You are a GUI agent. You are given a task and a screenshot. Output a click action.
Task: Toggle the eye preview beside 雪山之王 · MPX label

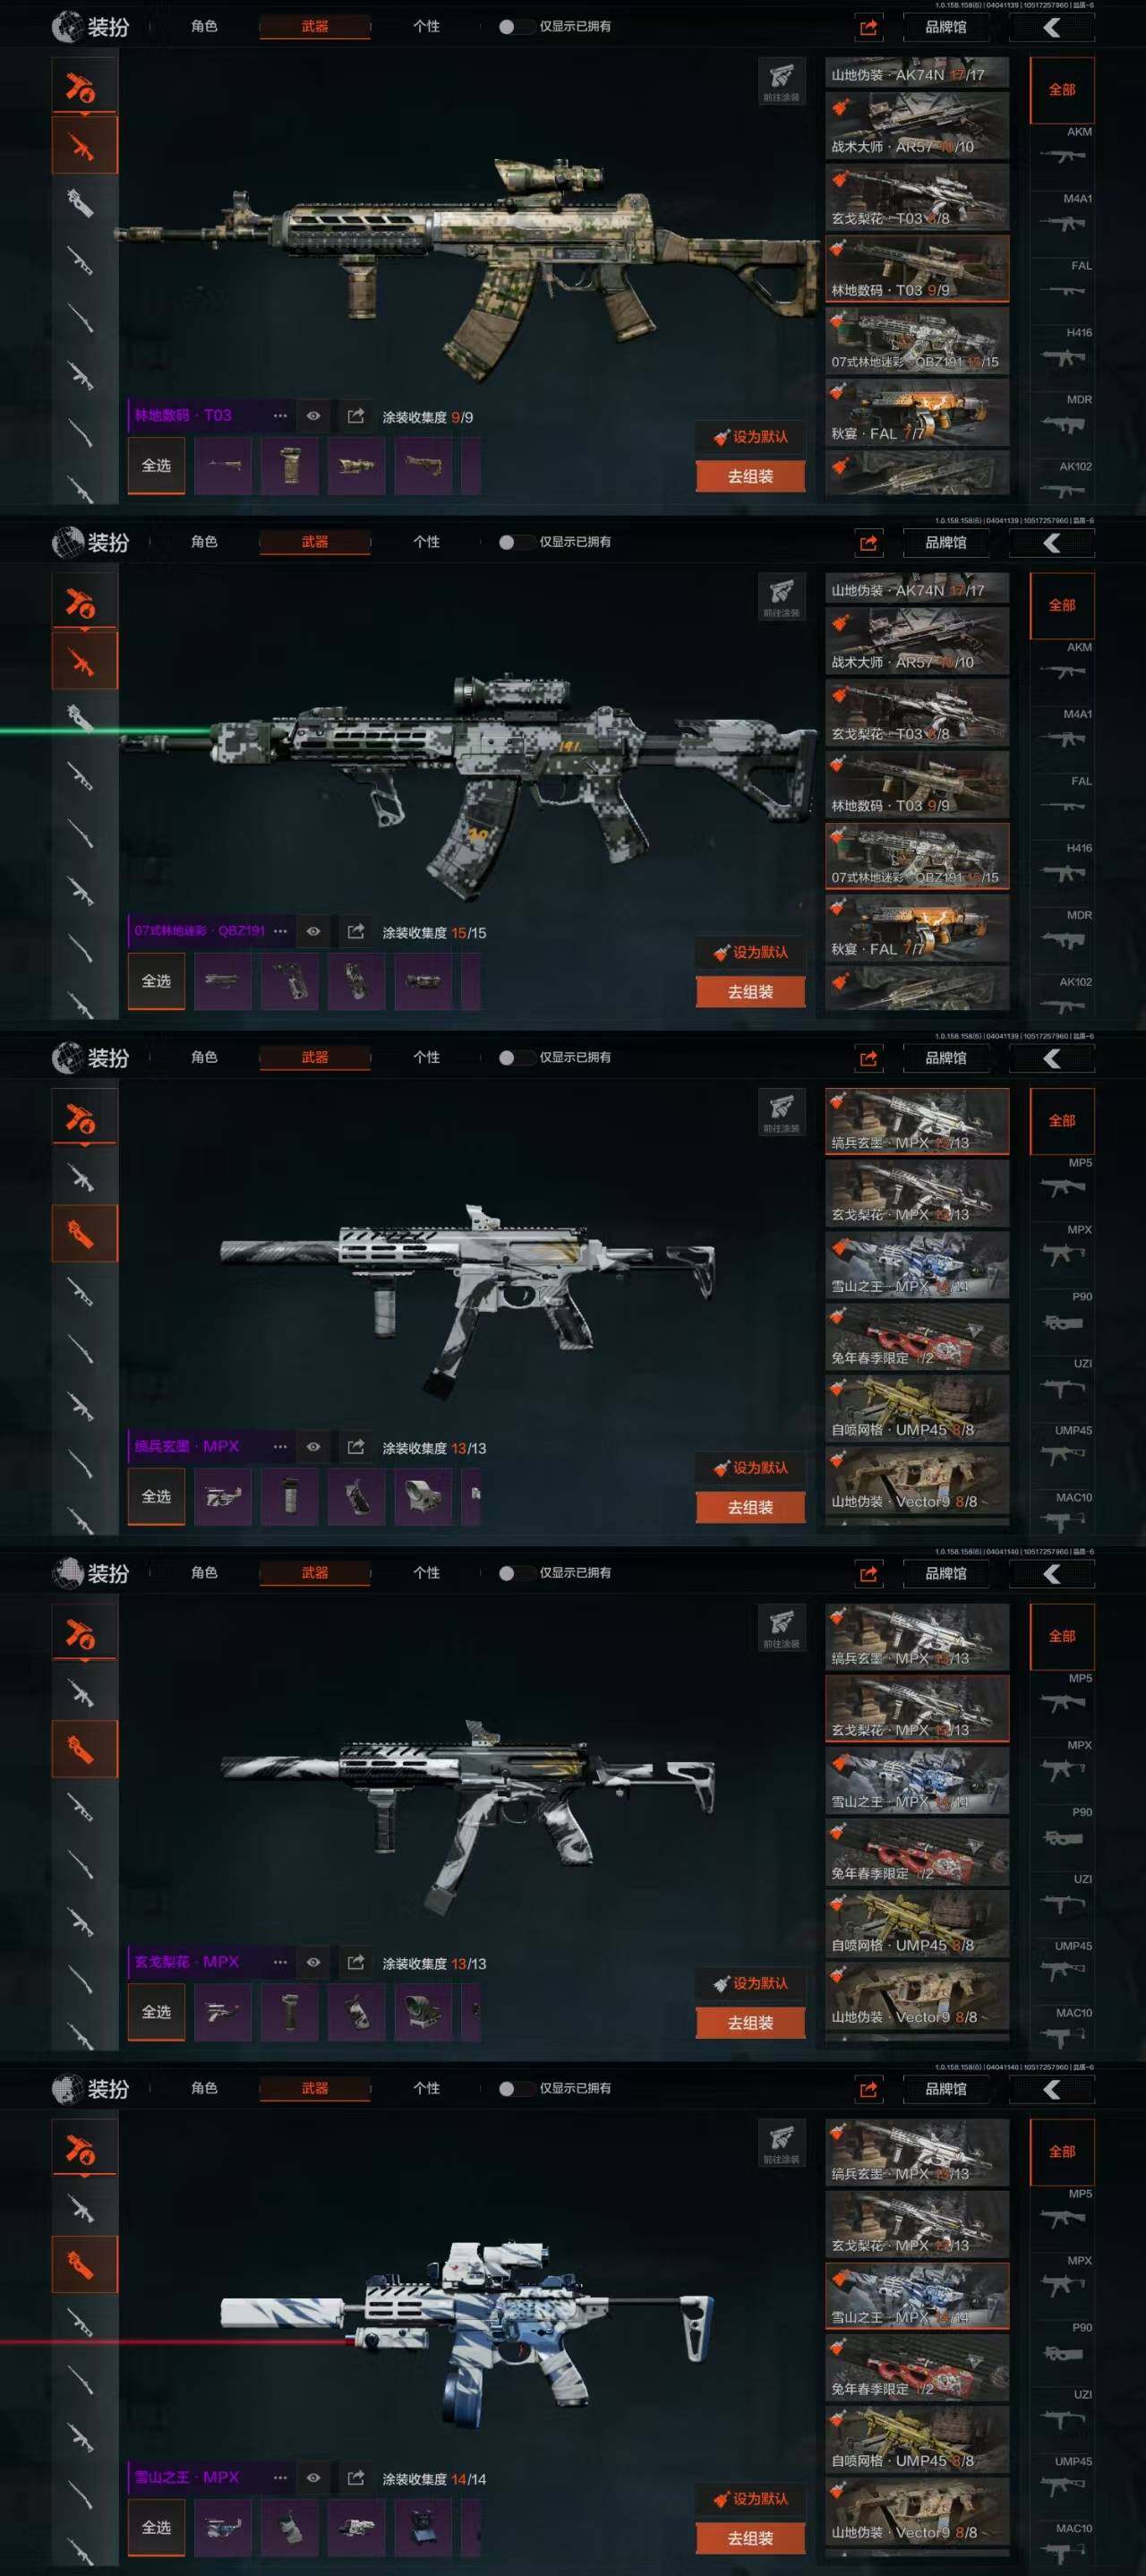[313, 2477]
